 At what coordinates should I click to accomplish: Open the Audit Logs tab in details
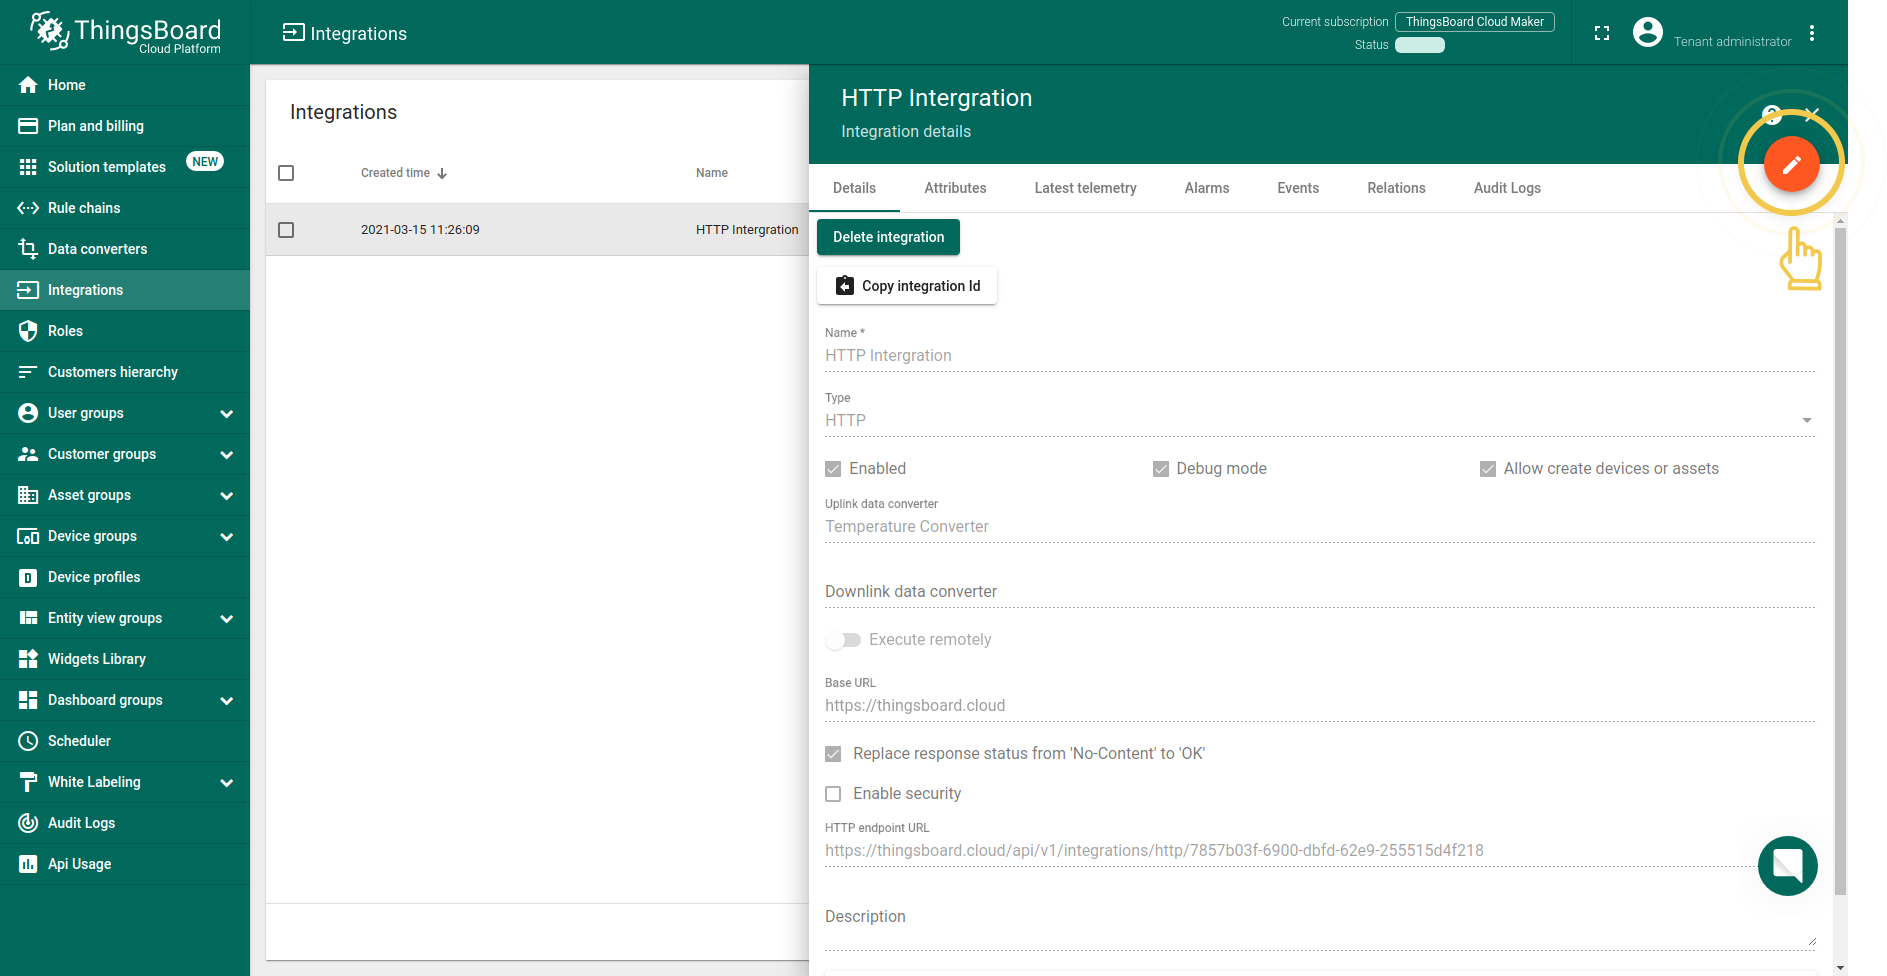point(1507,188)
